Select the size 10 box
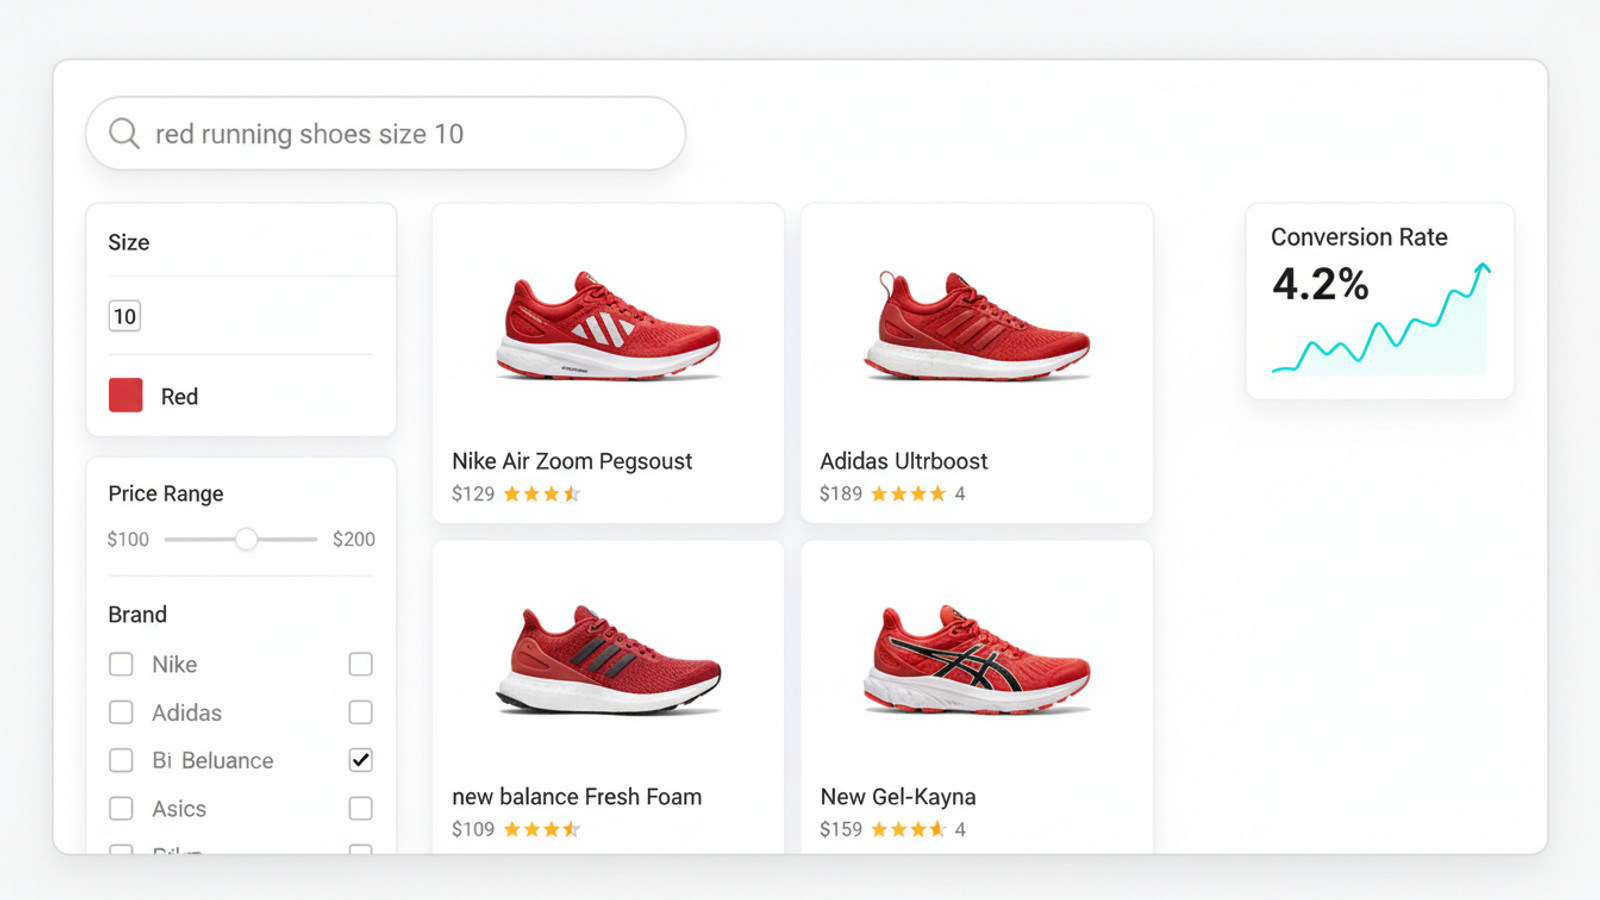1600x900 pixels. point(124,316)
